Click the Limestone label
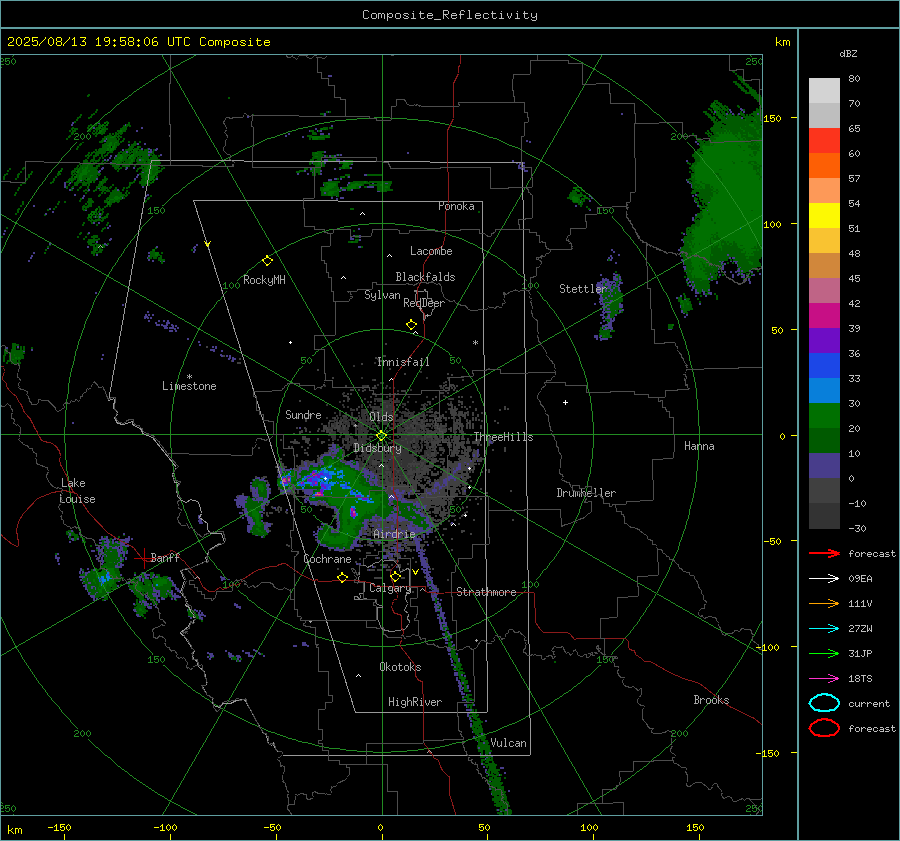The image size is (900, 841). [x=189, y=386]
